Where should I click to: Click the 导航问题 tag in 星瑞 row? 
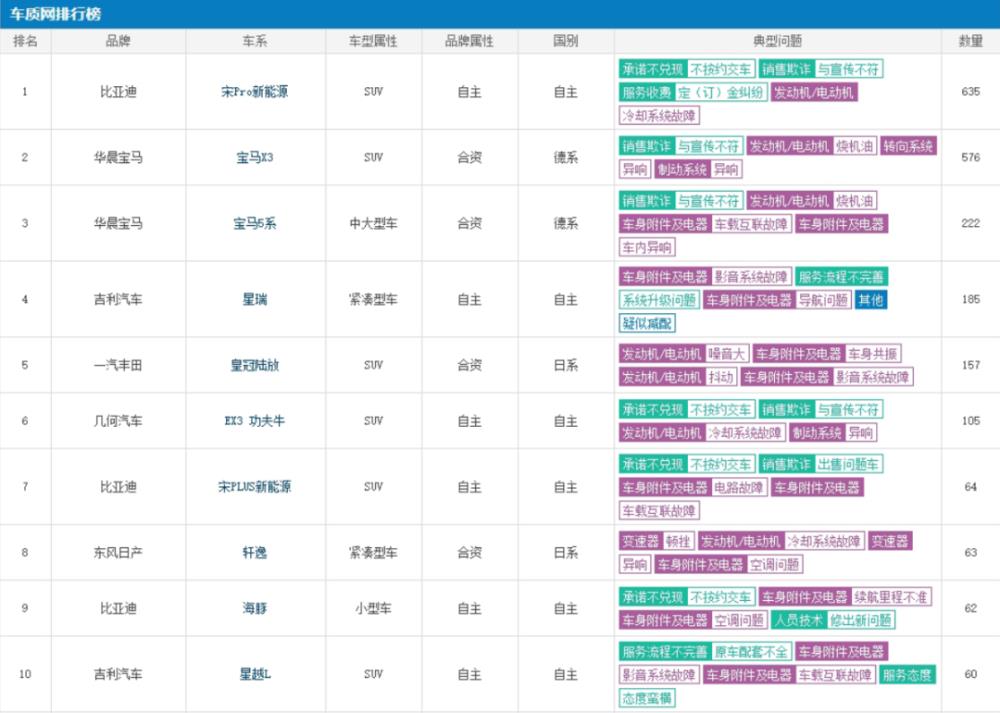pyautogui.click(x=823, y=300)
